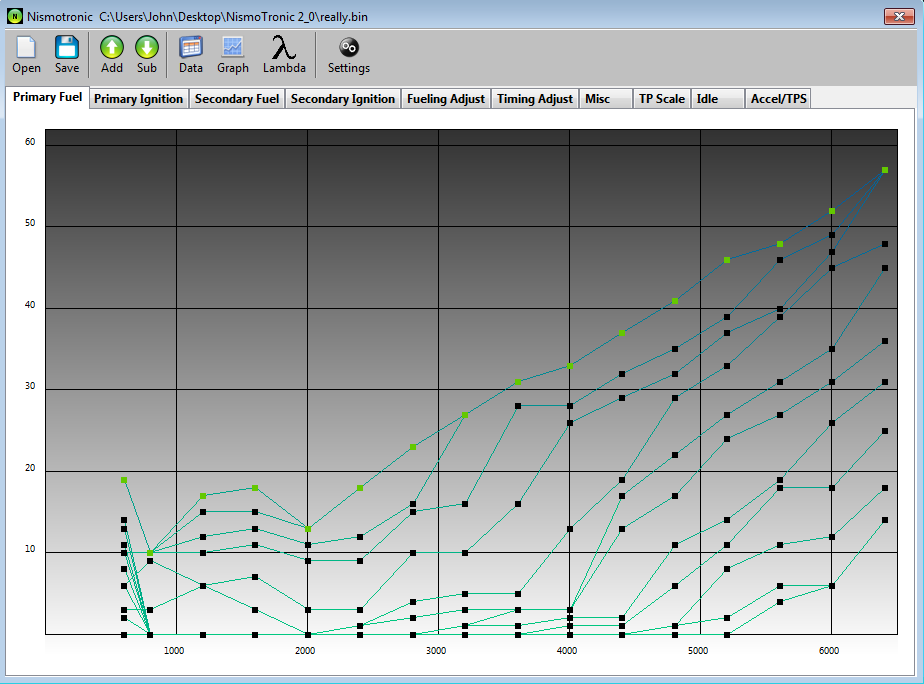
Task: Open the Timing Adjust tab
Action: tap(534, 99)
